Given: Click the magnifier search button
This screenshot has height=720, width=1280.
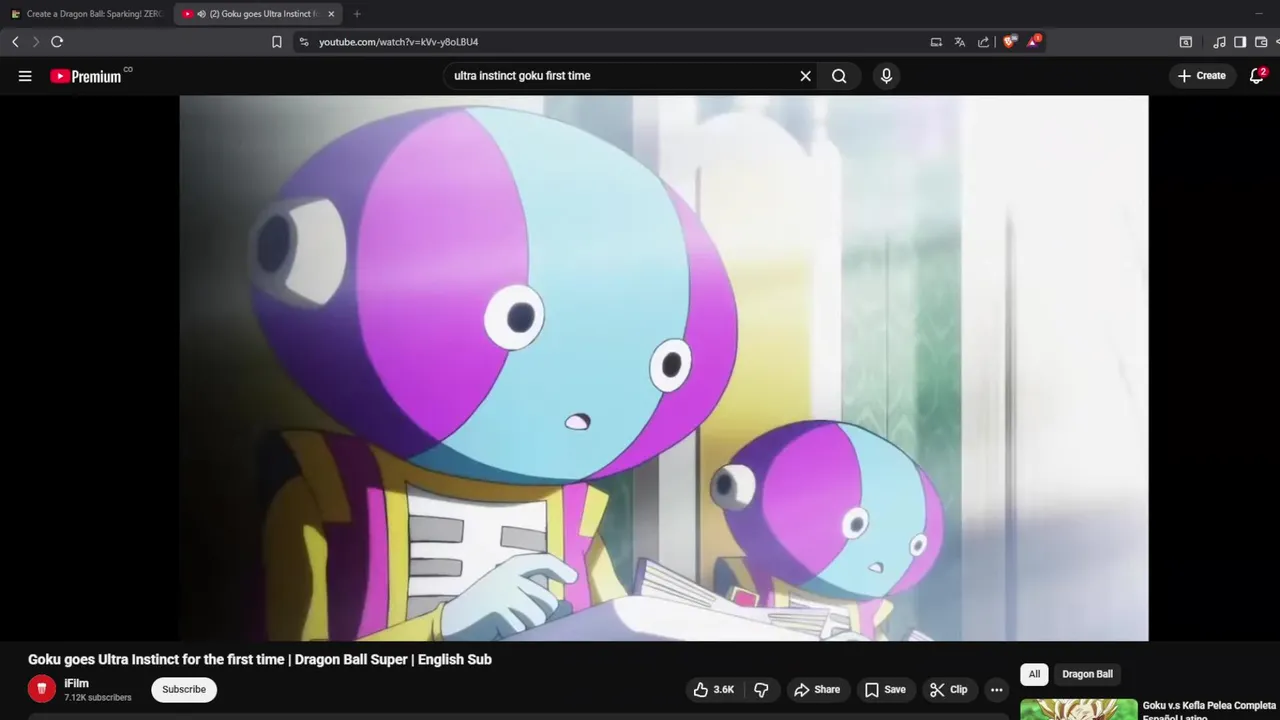Looking at the screenshot, I should 839,76.
